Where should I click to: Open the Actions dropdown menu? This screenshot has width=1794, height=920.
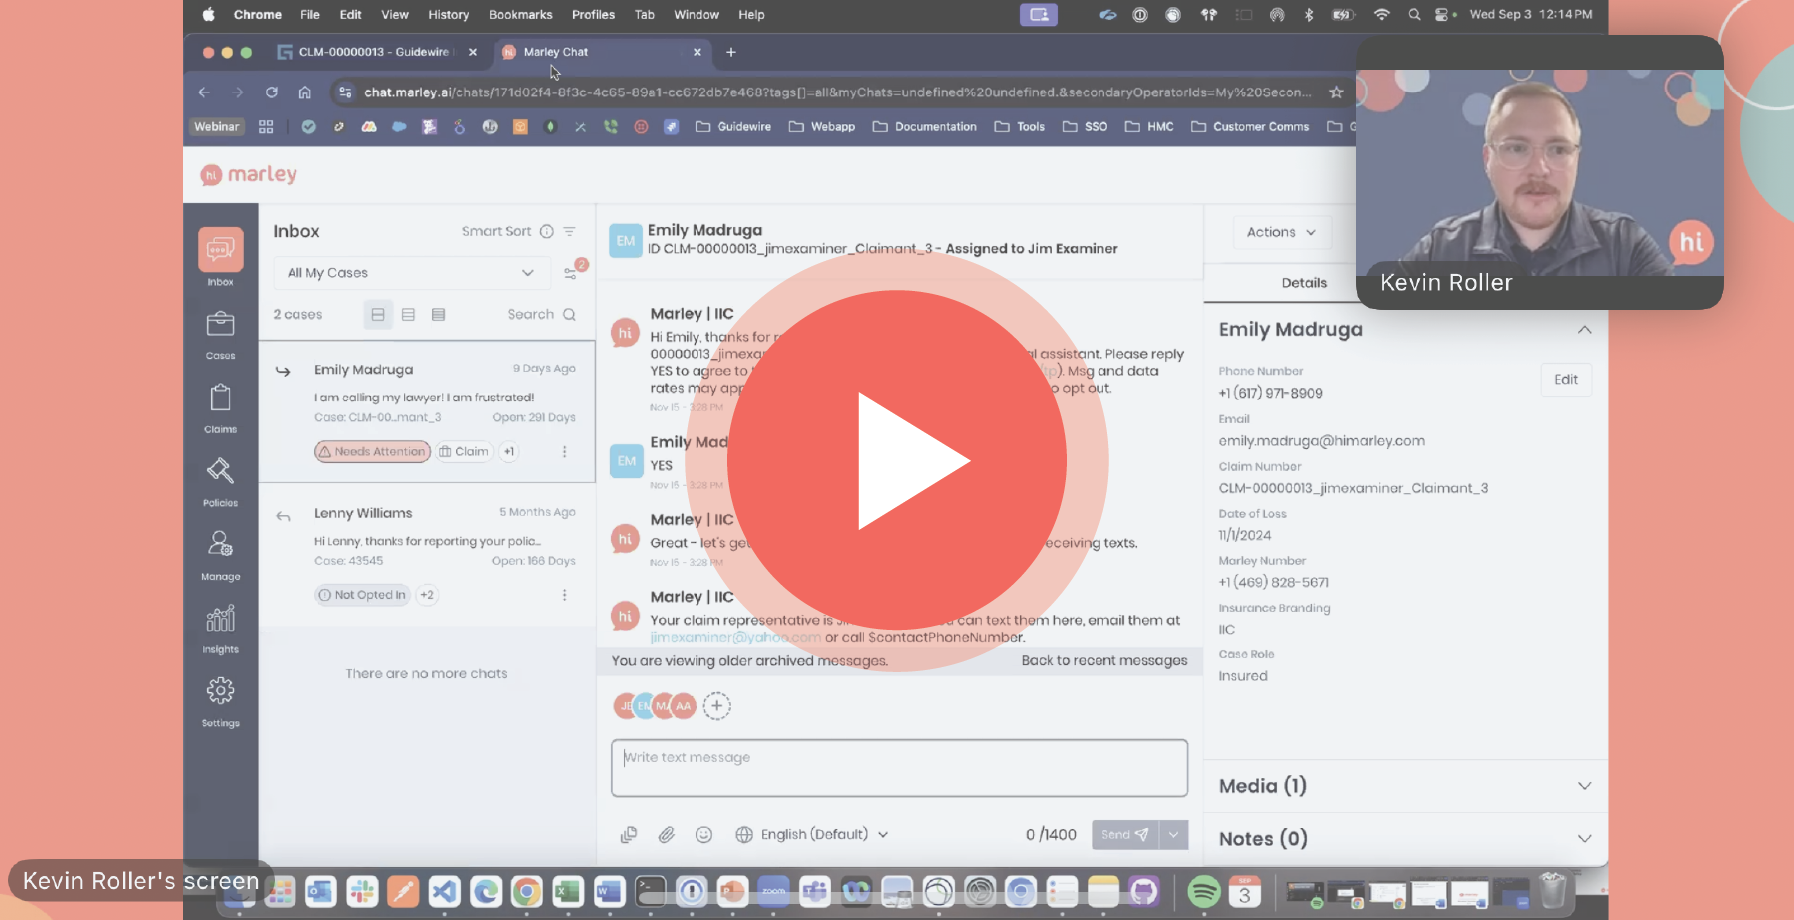1281,232
